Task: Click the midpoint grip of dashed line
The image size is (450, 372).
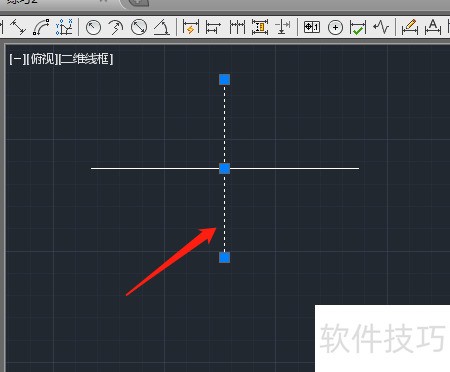Action: (225, 169)
